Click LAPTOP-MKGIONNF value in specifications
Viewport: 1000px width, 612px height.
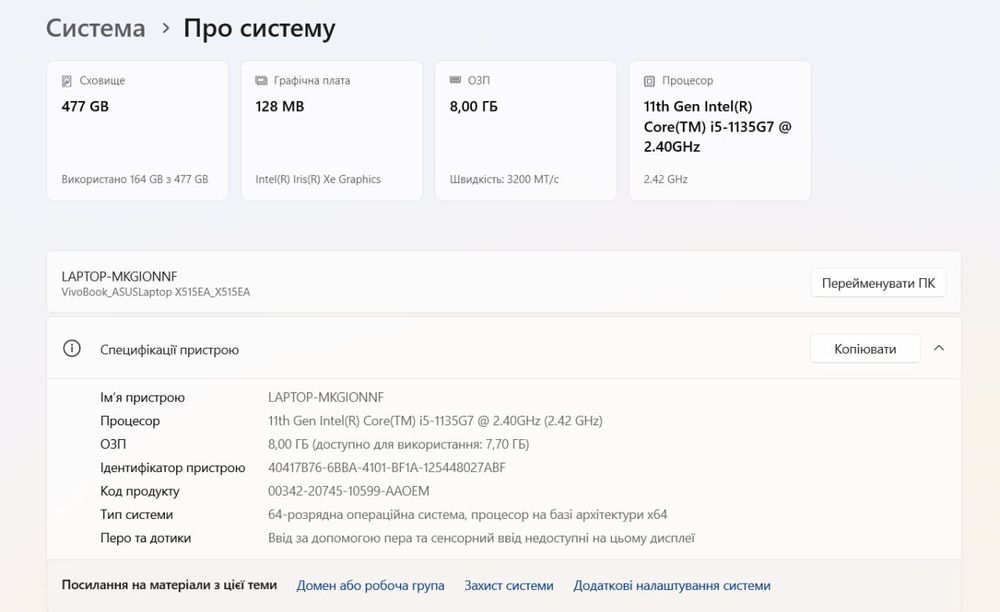[x=326, y=397]
